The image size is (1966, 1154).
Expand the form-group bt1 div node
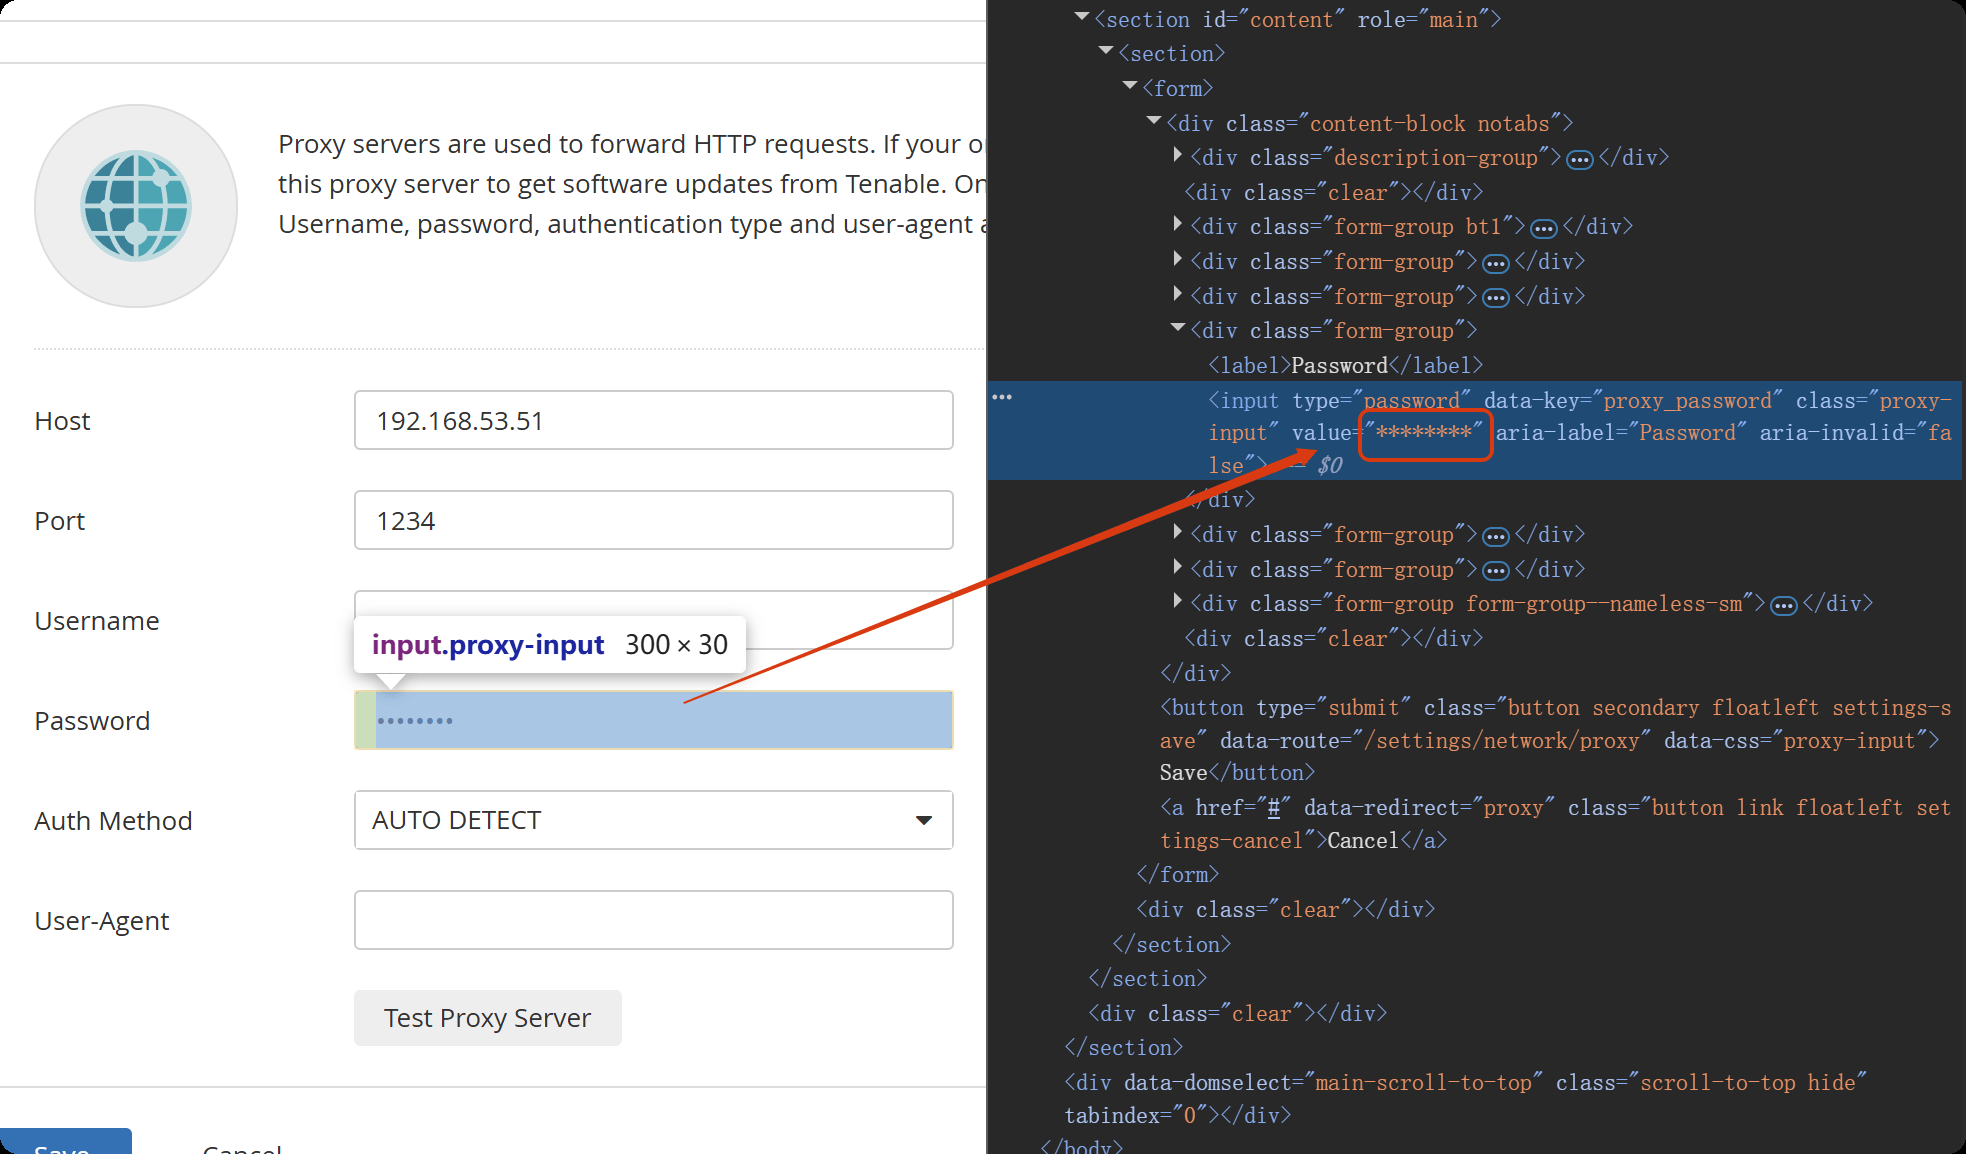(x=1178, y=225)
